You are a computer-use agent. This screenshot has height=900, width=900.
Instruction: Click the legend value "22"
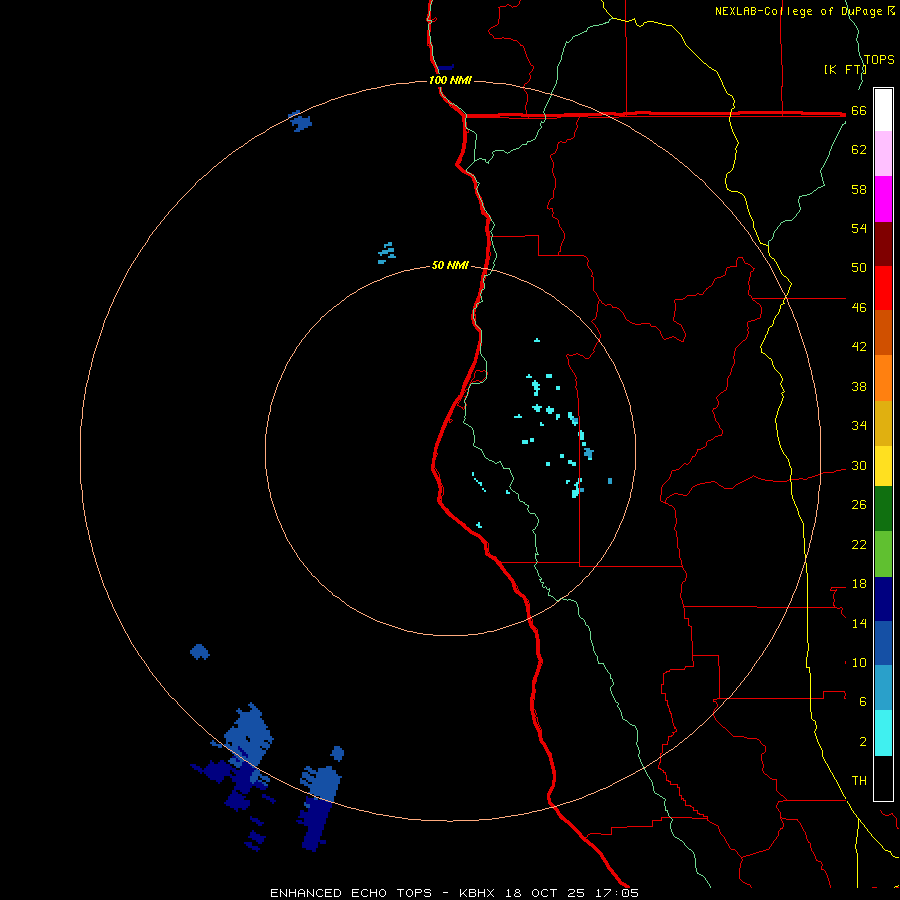tap(859, 544)
